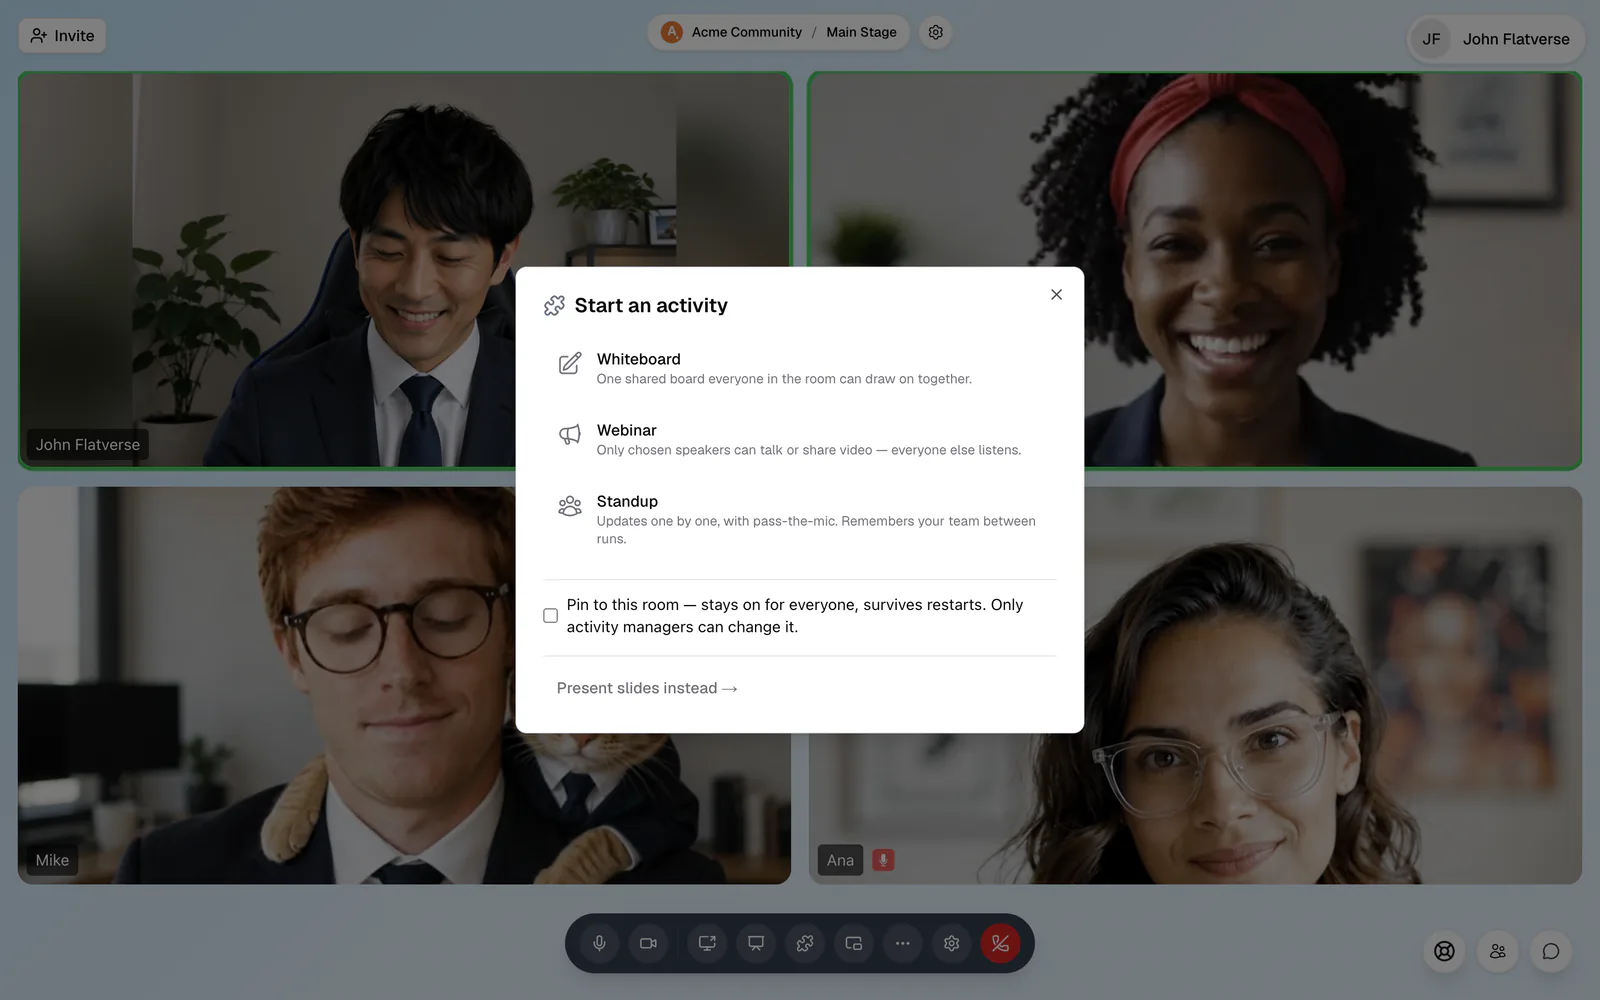1600x1000 pixels.
Task: Click the Invite button
Action: pos(62,36)
